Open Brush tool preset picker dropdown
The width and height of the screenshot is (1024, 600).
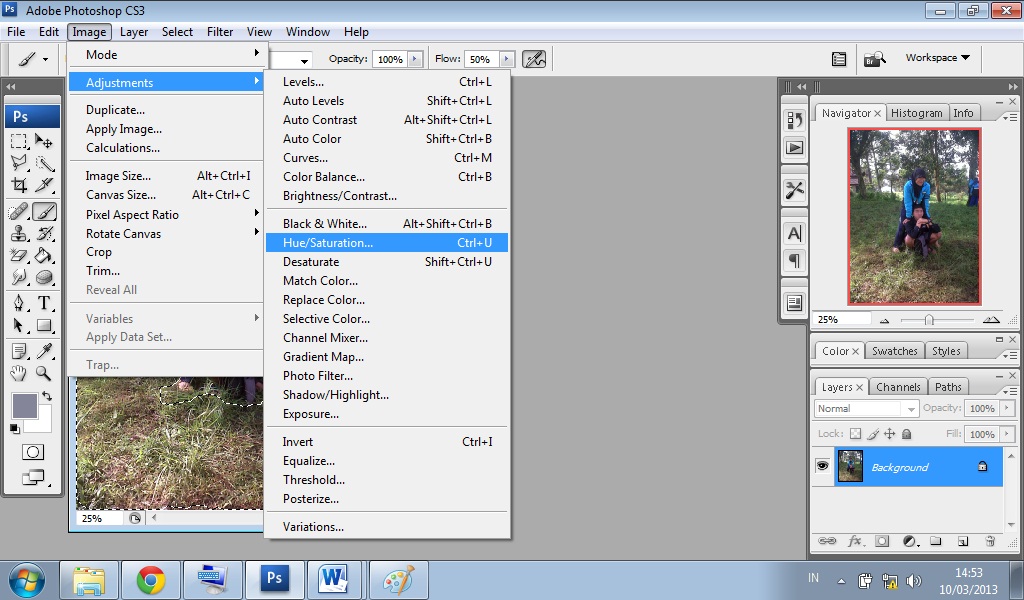click(x=45, y=59)
